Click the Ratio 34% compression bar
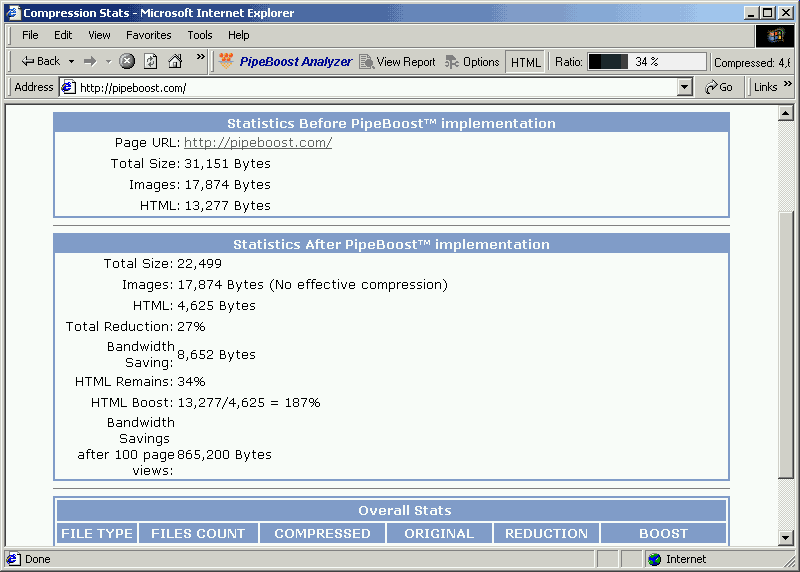Screen dimensions: 800x572 [646, 62]
